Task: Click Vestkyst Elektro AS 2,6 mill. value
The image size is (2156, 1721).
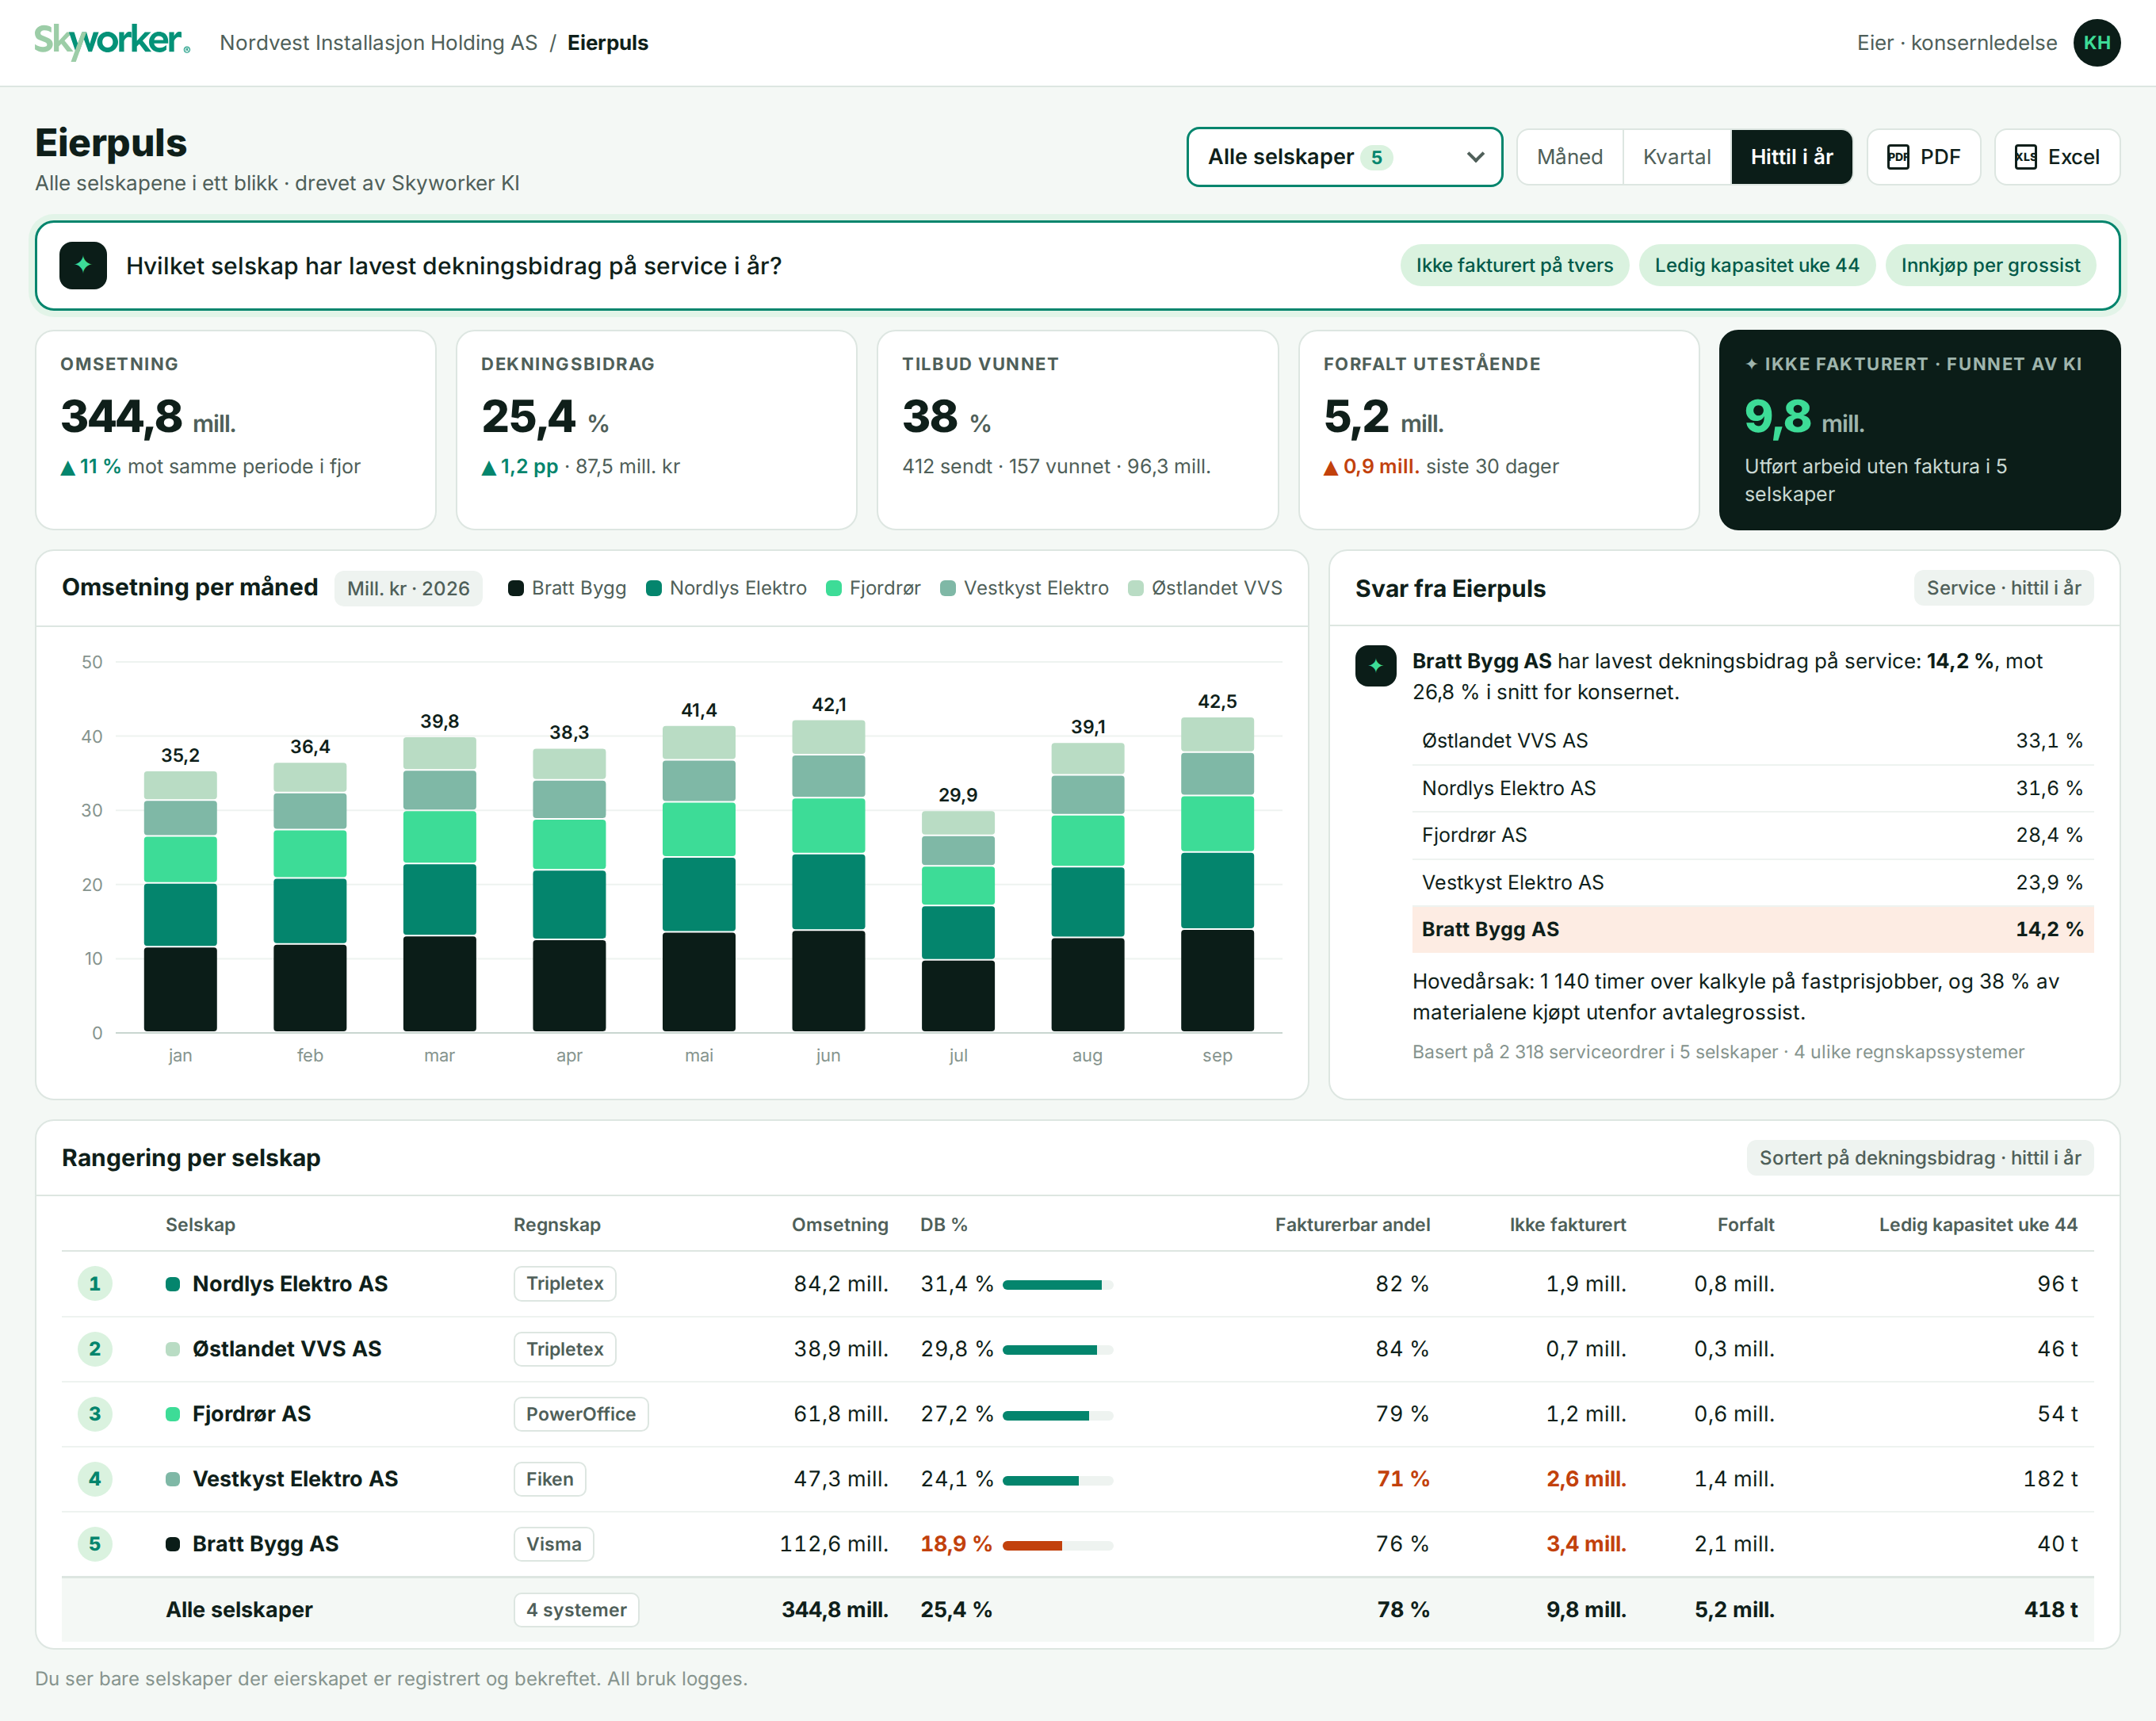Action: pyautogui.click(x=1586, y=1478)
